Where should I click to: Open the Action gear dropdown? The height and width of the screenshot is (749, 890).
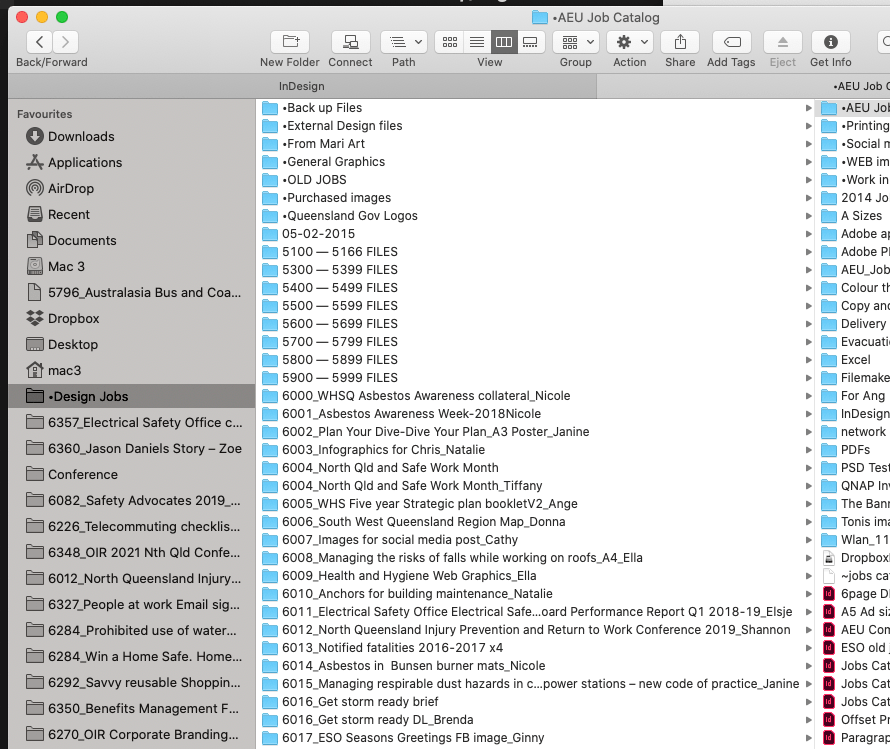[x=629, y=42]
